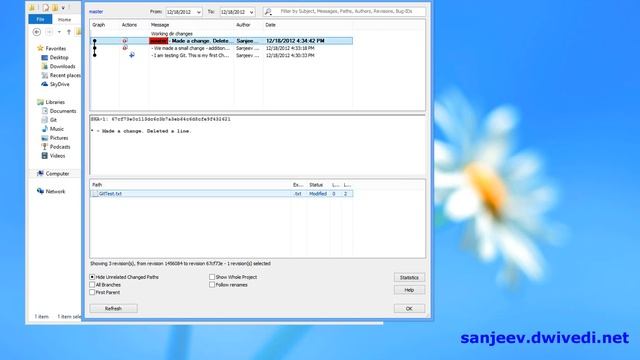Enable Show Whole Project checkbox

tap(212, 277)
